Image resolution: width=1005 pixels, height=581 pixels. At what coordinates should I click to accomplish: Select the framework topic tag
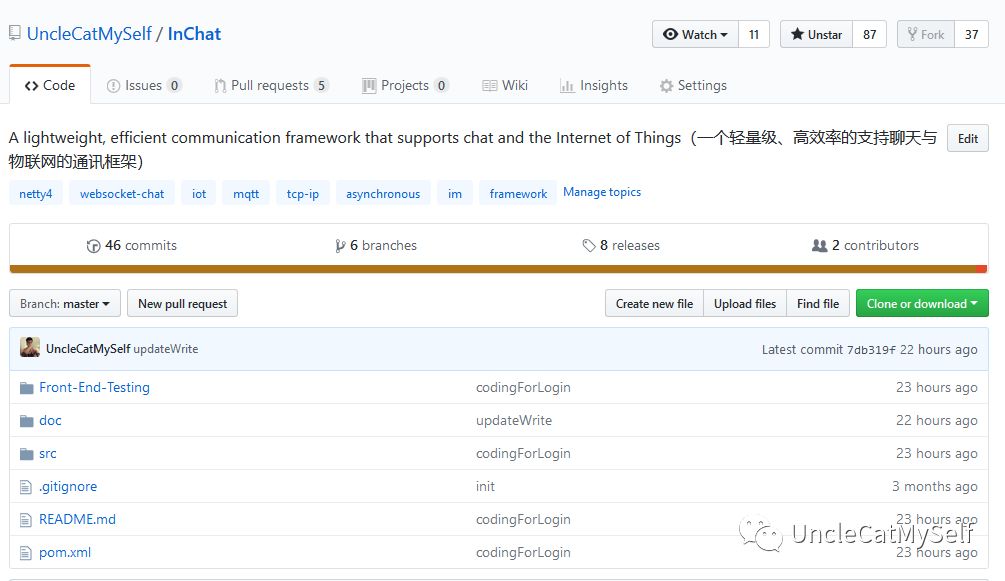[518, 194]
